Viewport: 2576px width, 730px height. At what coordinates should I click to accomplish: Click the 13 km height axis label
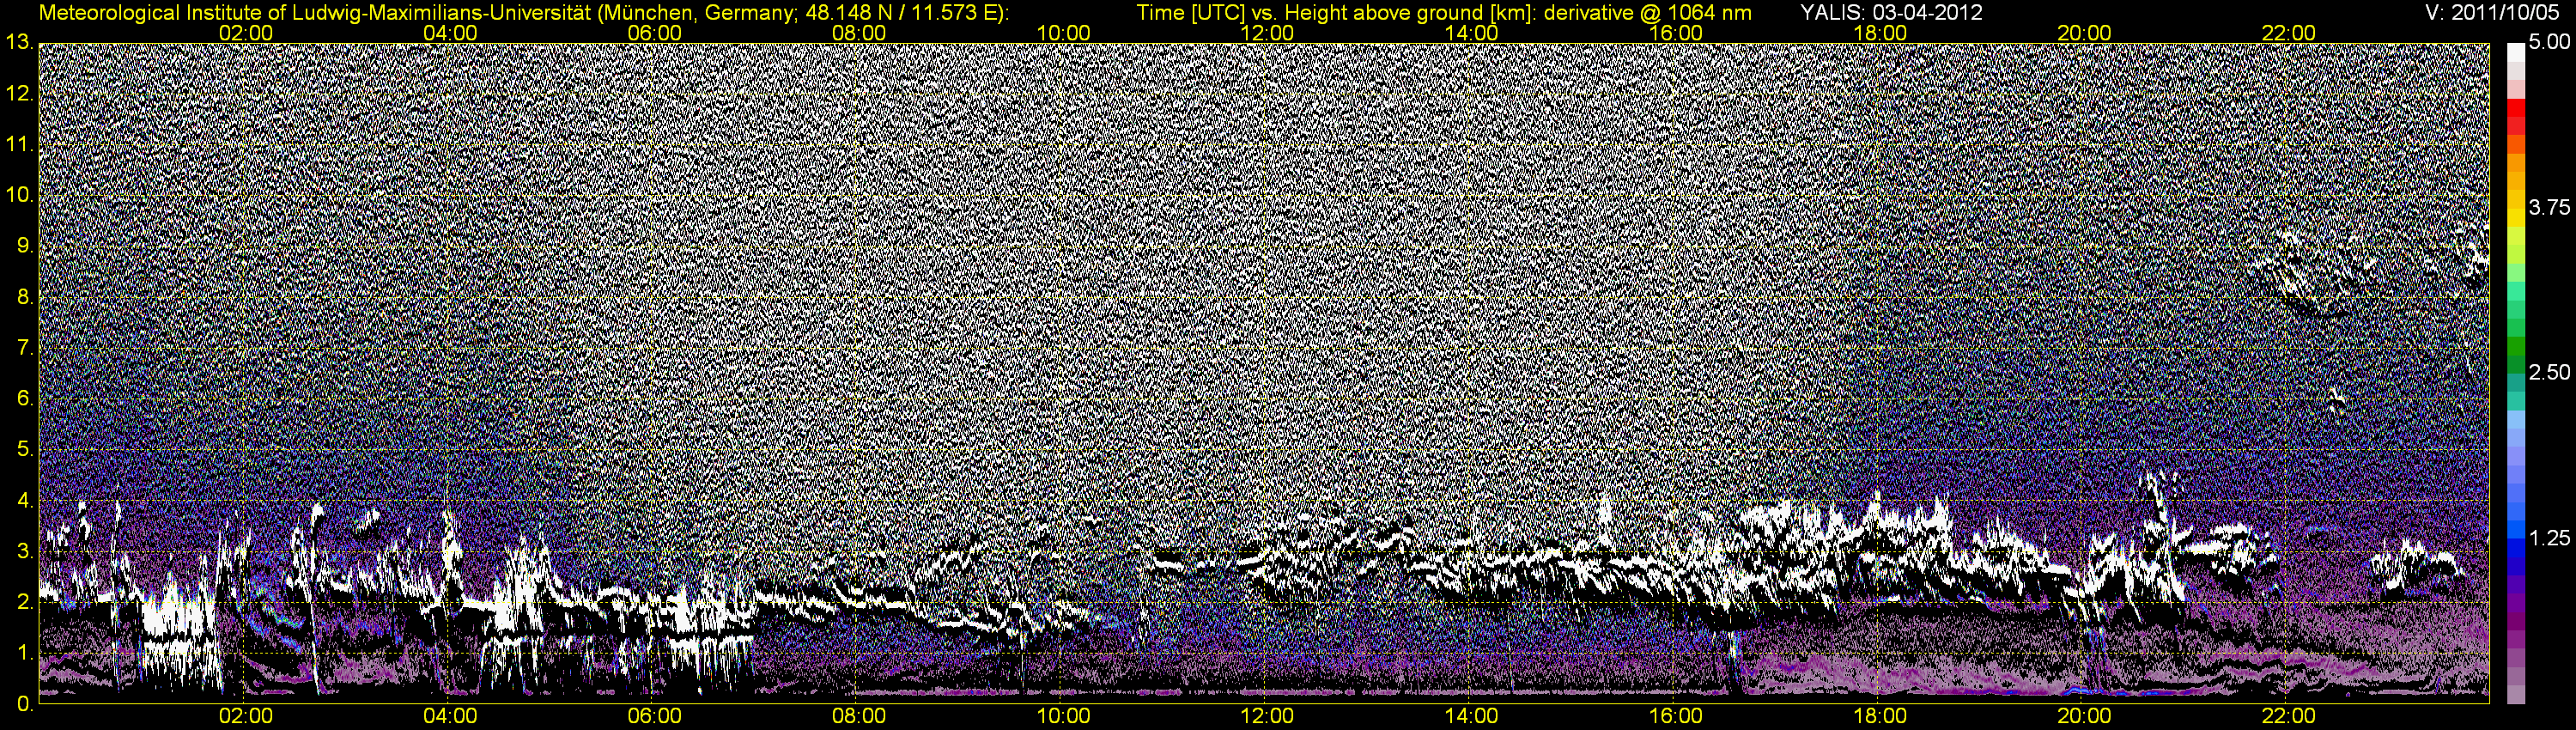pos(19,43)
